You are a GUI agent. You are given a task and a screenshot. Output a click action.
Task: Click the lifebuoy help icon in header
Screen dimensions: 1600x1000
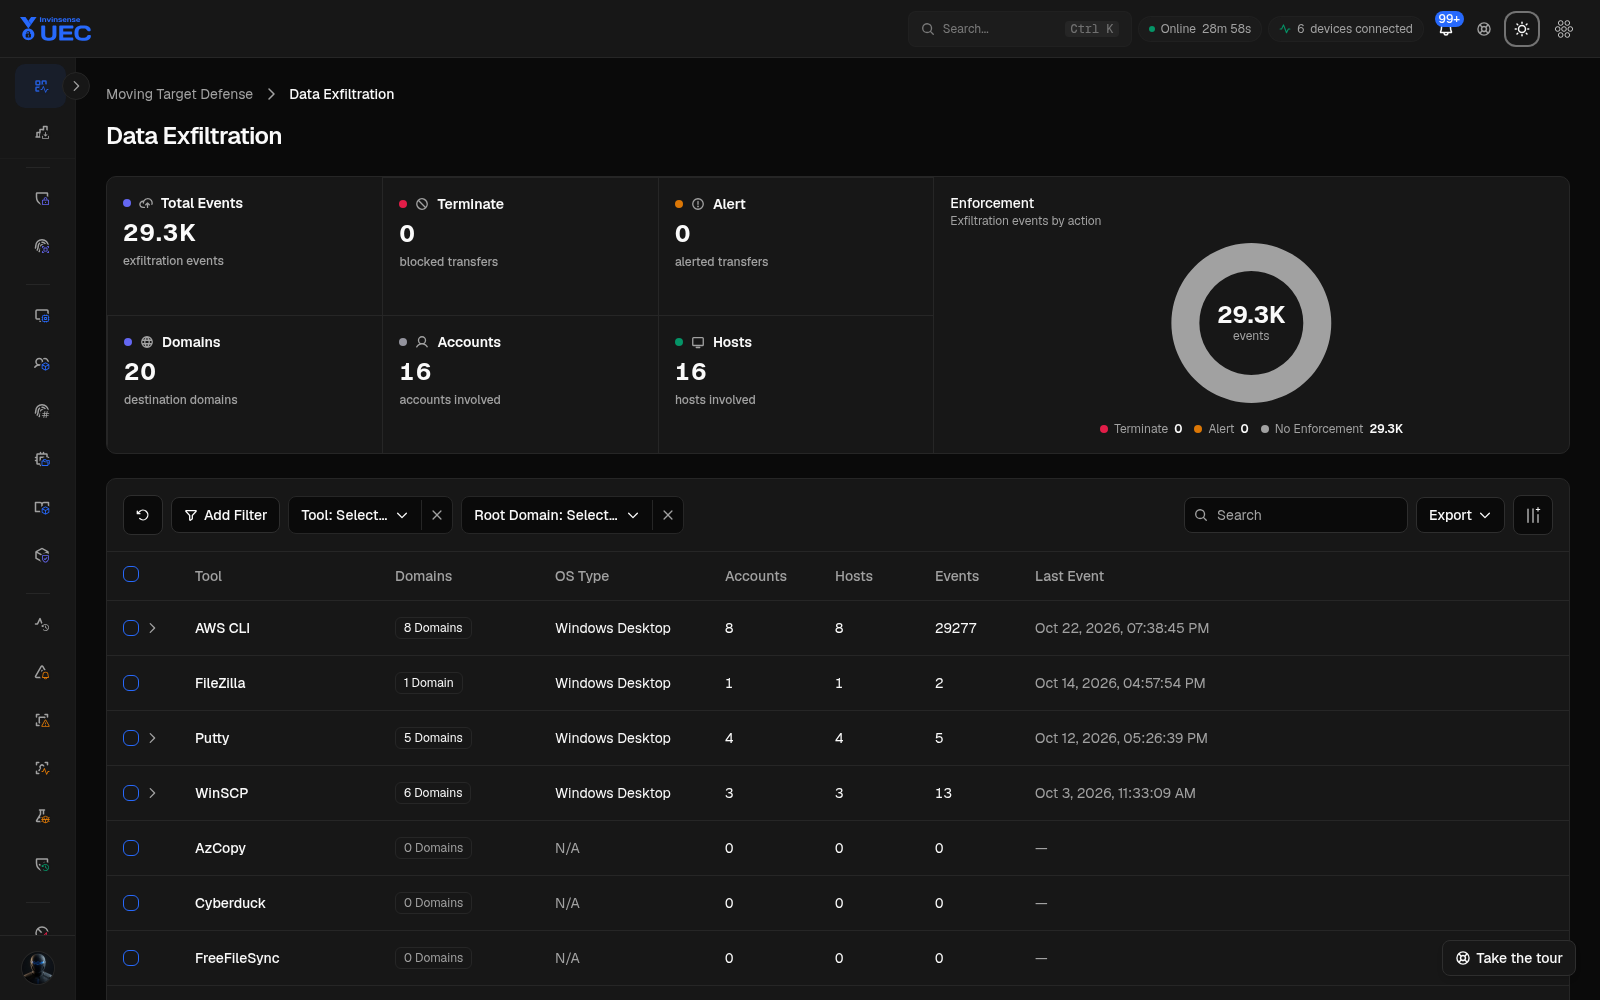(x=1484, y=29)
